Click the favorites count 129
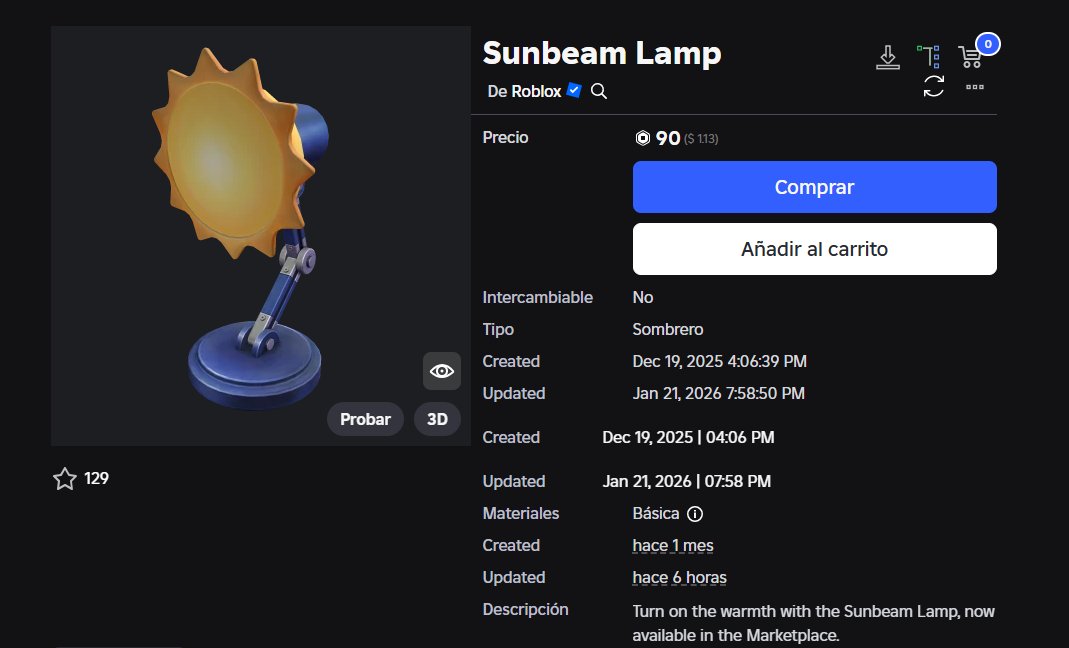1069x648 pixels. click(96, 479)
